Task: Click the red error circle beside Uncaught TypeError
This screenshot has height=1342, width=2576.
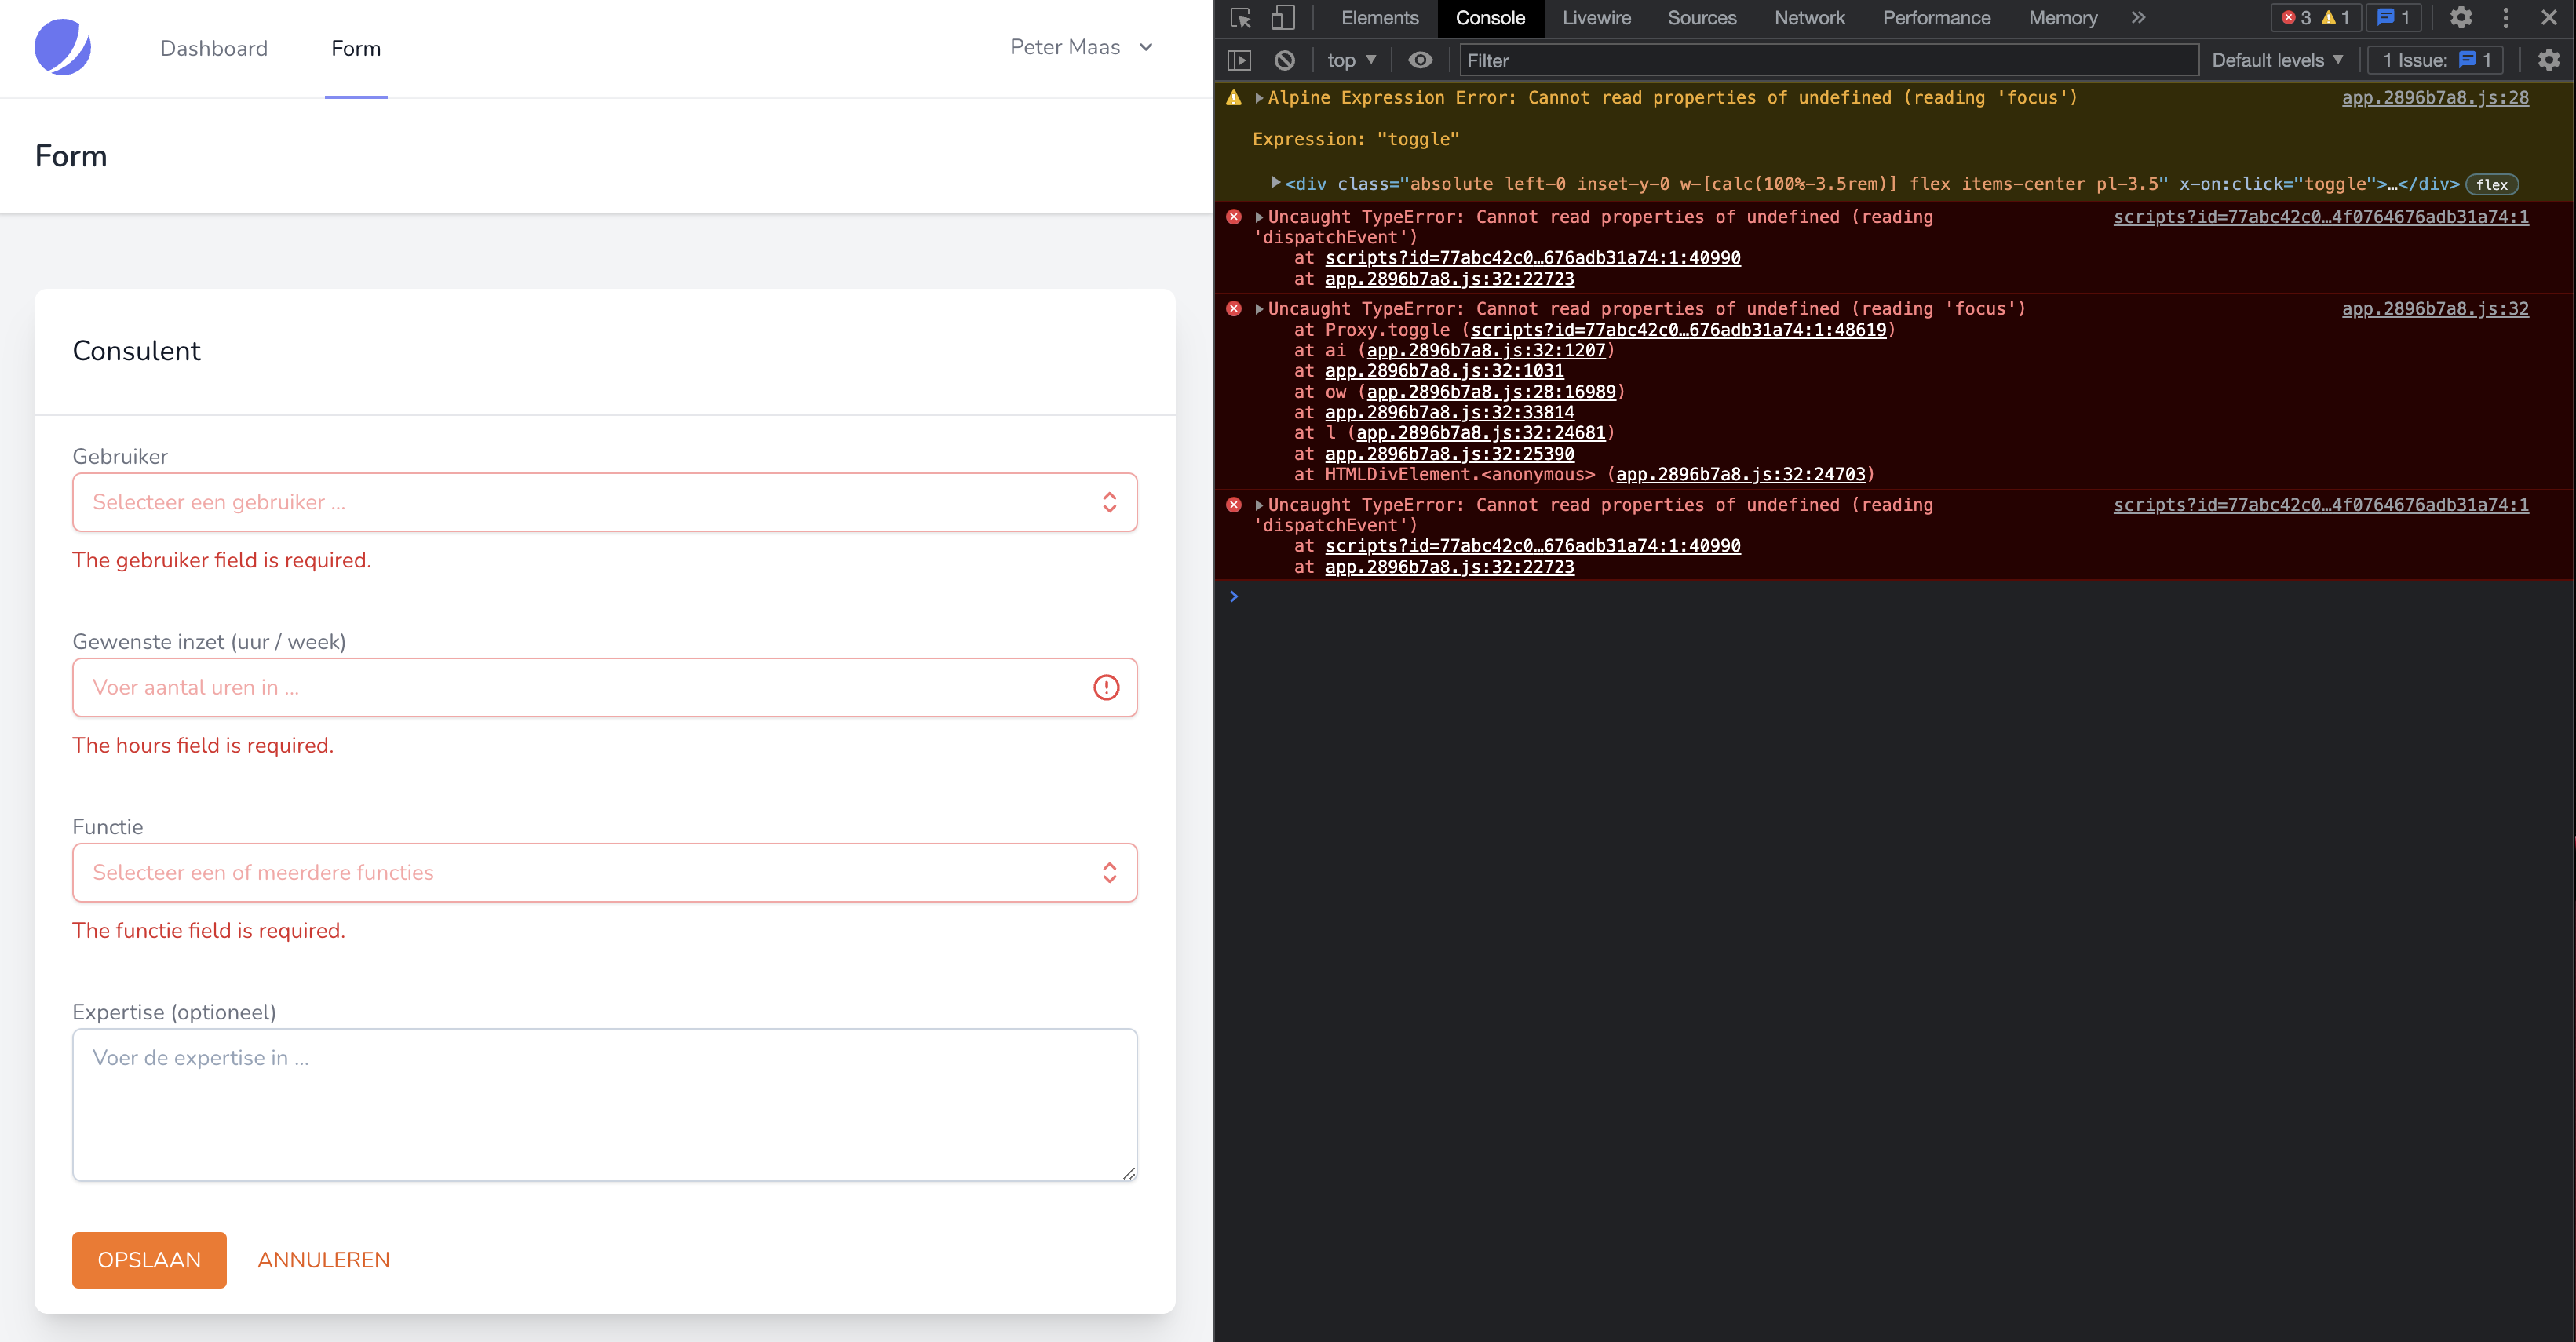Action: [x=1232, y=217]
